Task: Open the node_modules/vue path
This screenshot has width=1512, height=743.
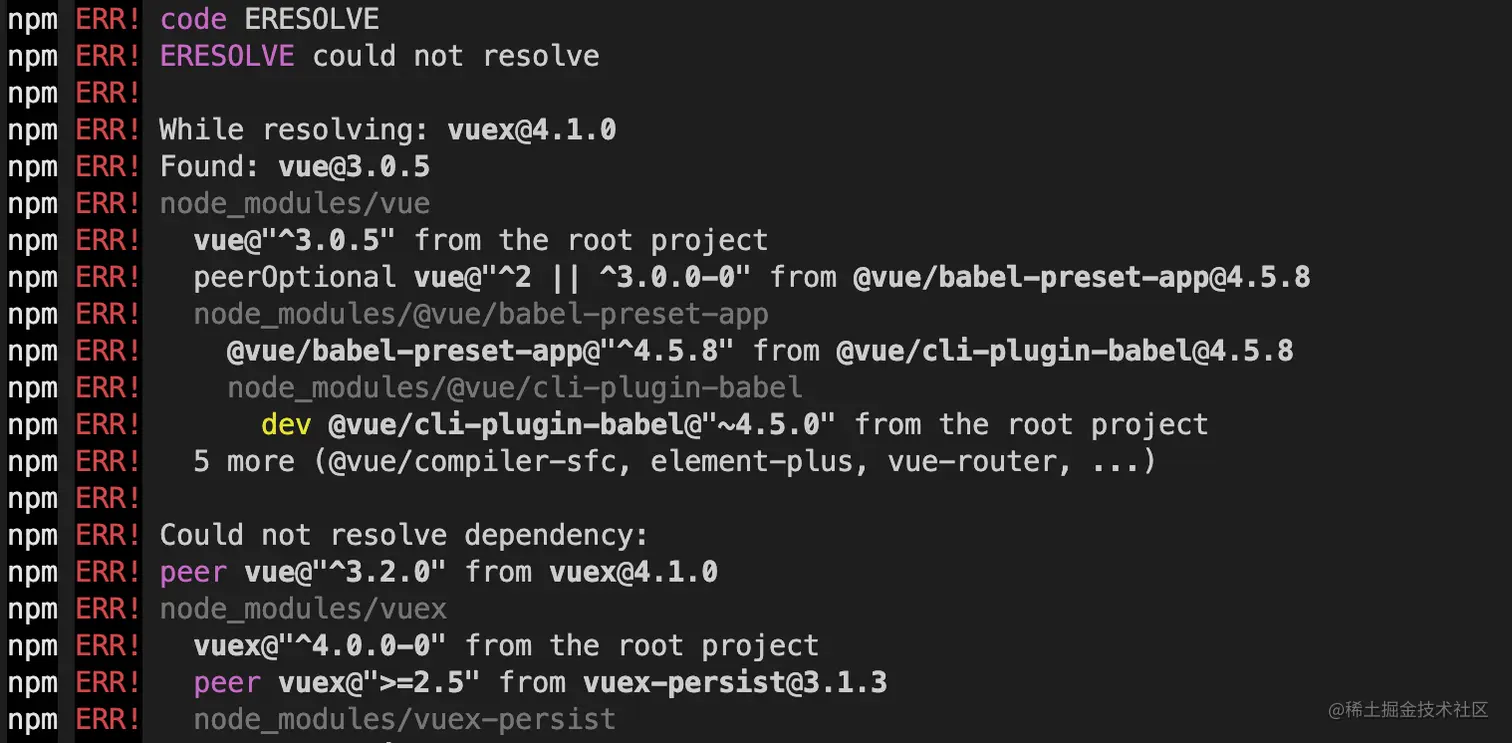Action: tap(295, 203)
